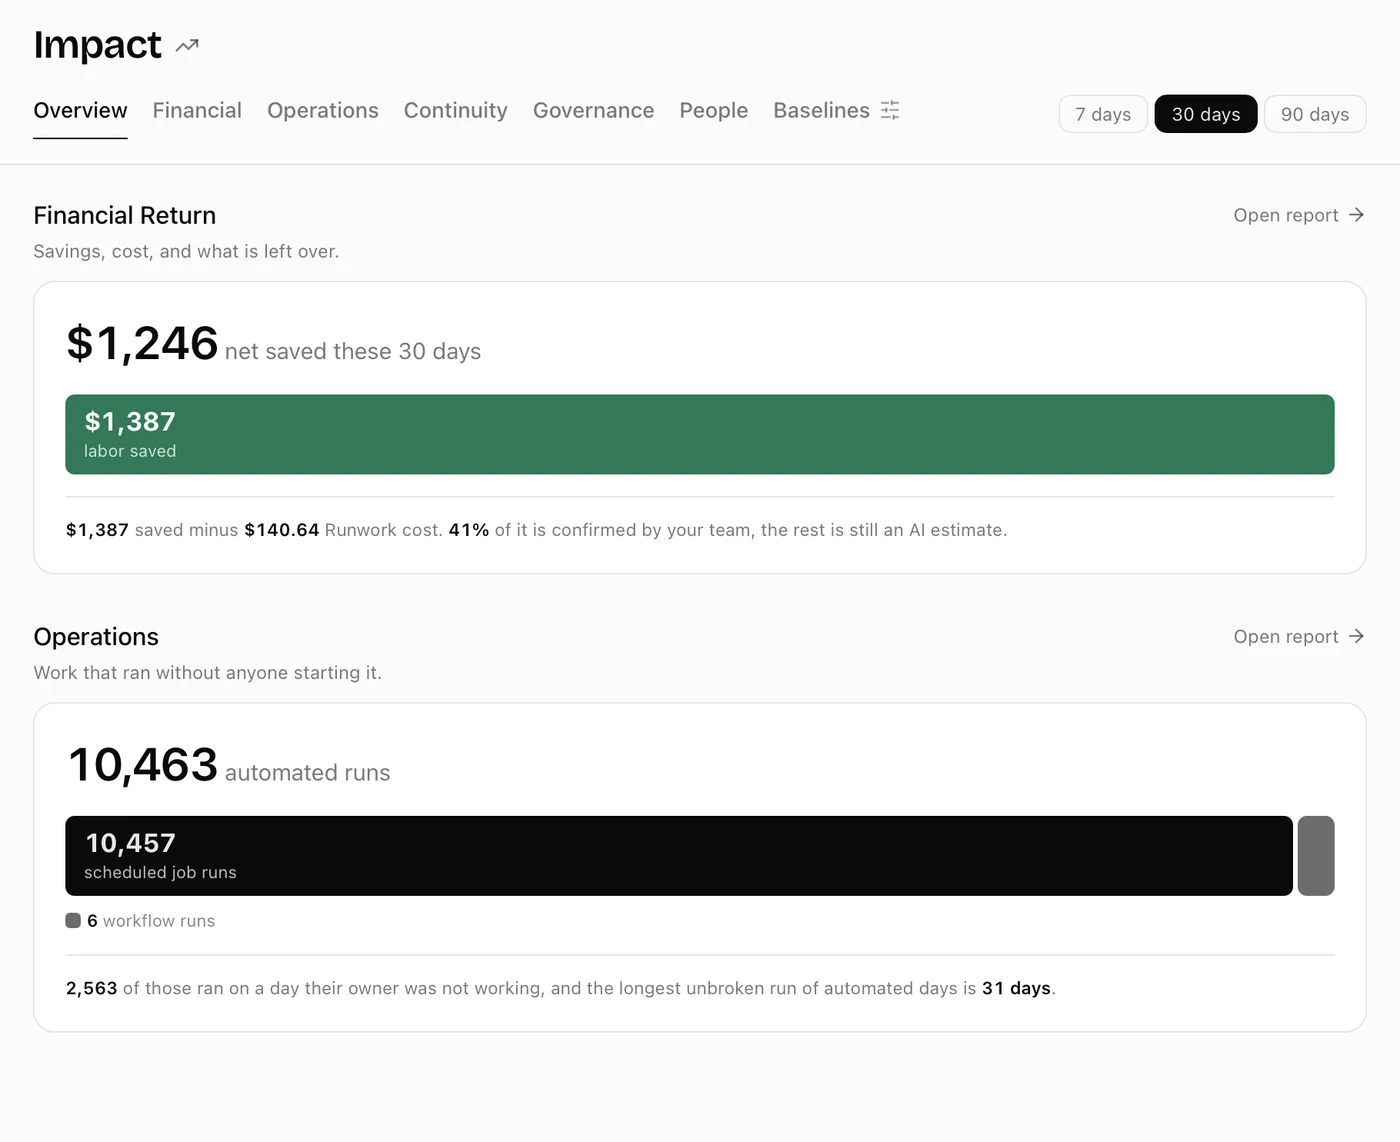Click the 31 days streak value
1400x1142 pixels.
point(1016,988)
